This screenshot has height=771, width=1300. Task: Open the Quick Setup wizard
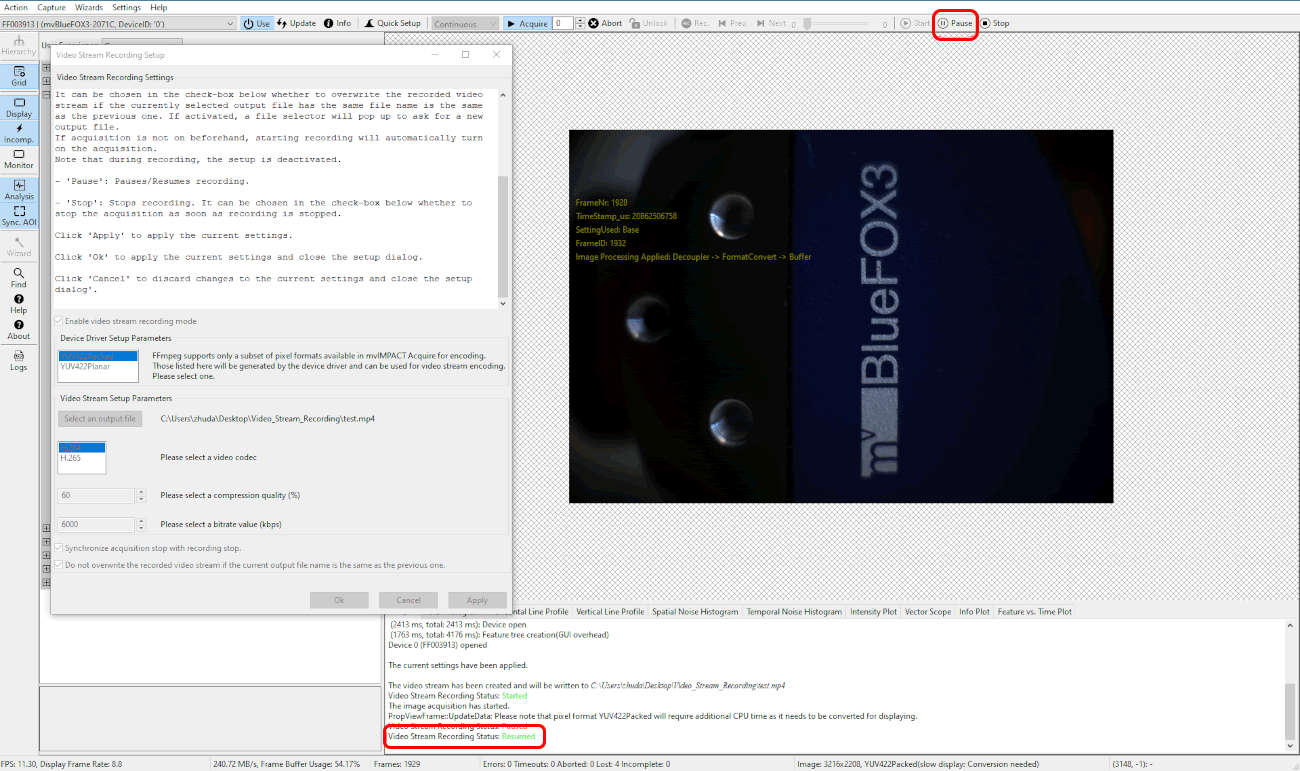click(392, 23)
